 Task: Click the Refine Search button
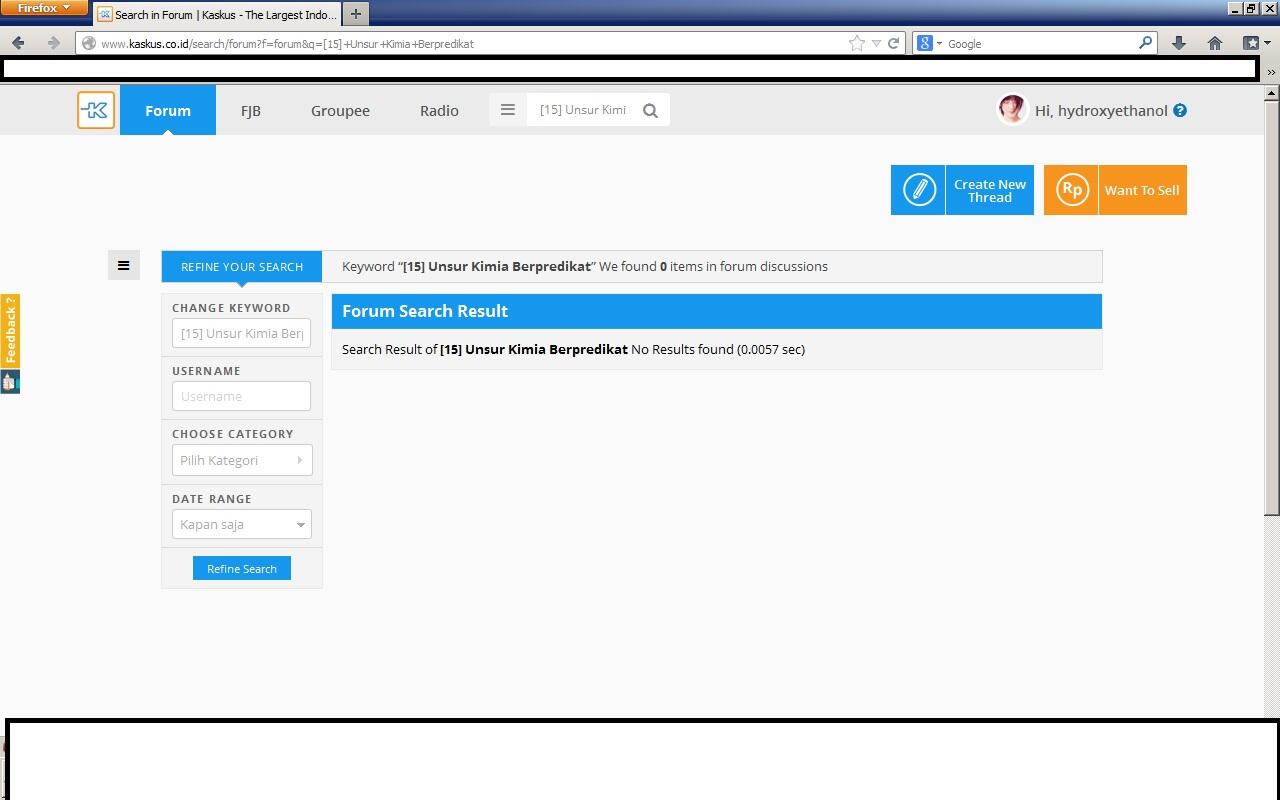tap(242, 568)
